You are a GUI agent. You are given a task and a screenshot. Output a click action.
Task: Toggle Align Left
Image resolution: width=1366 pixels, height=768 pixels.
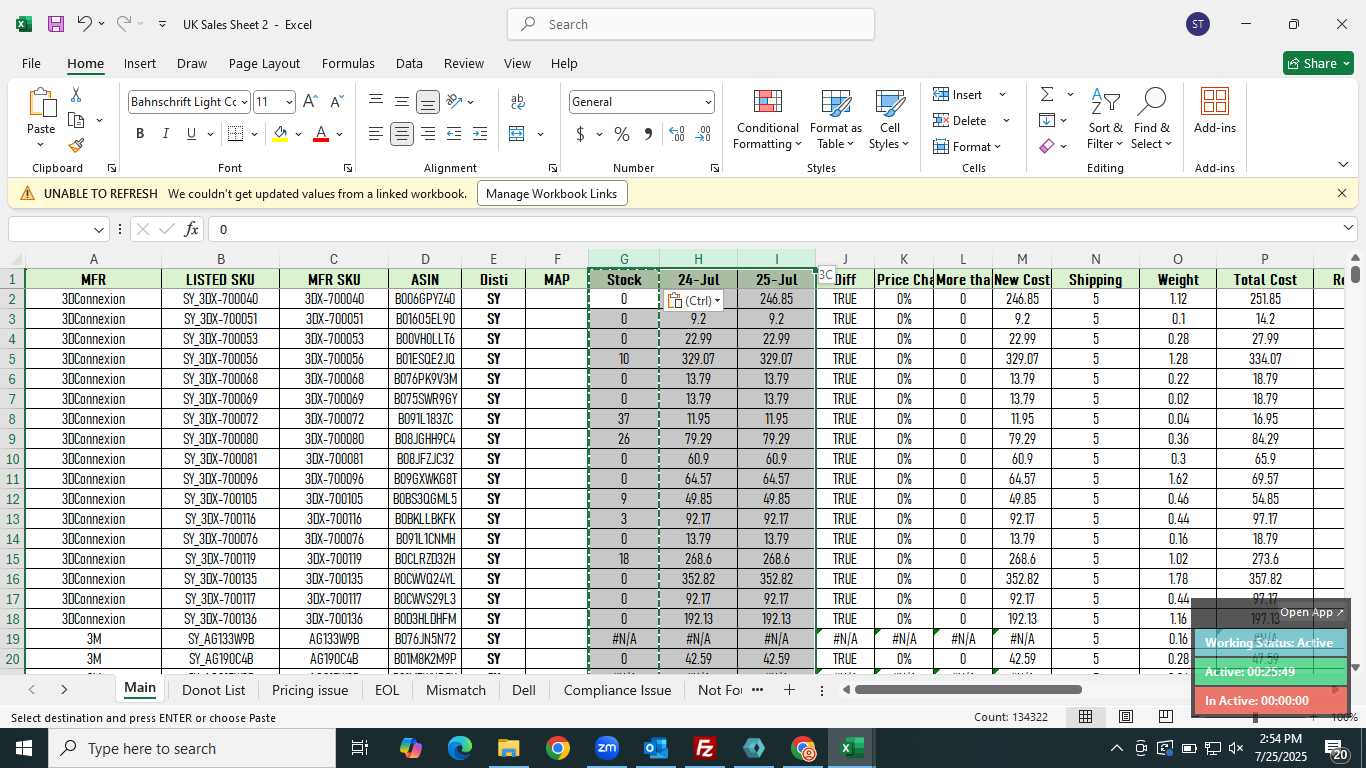[x=376, y=134]
